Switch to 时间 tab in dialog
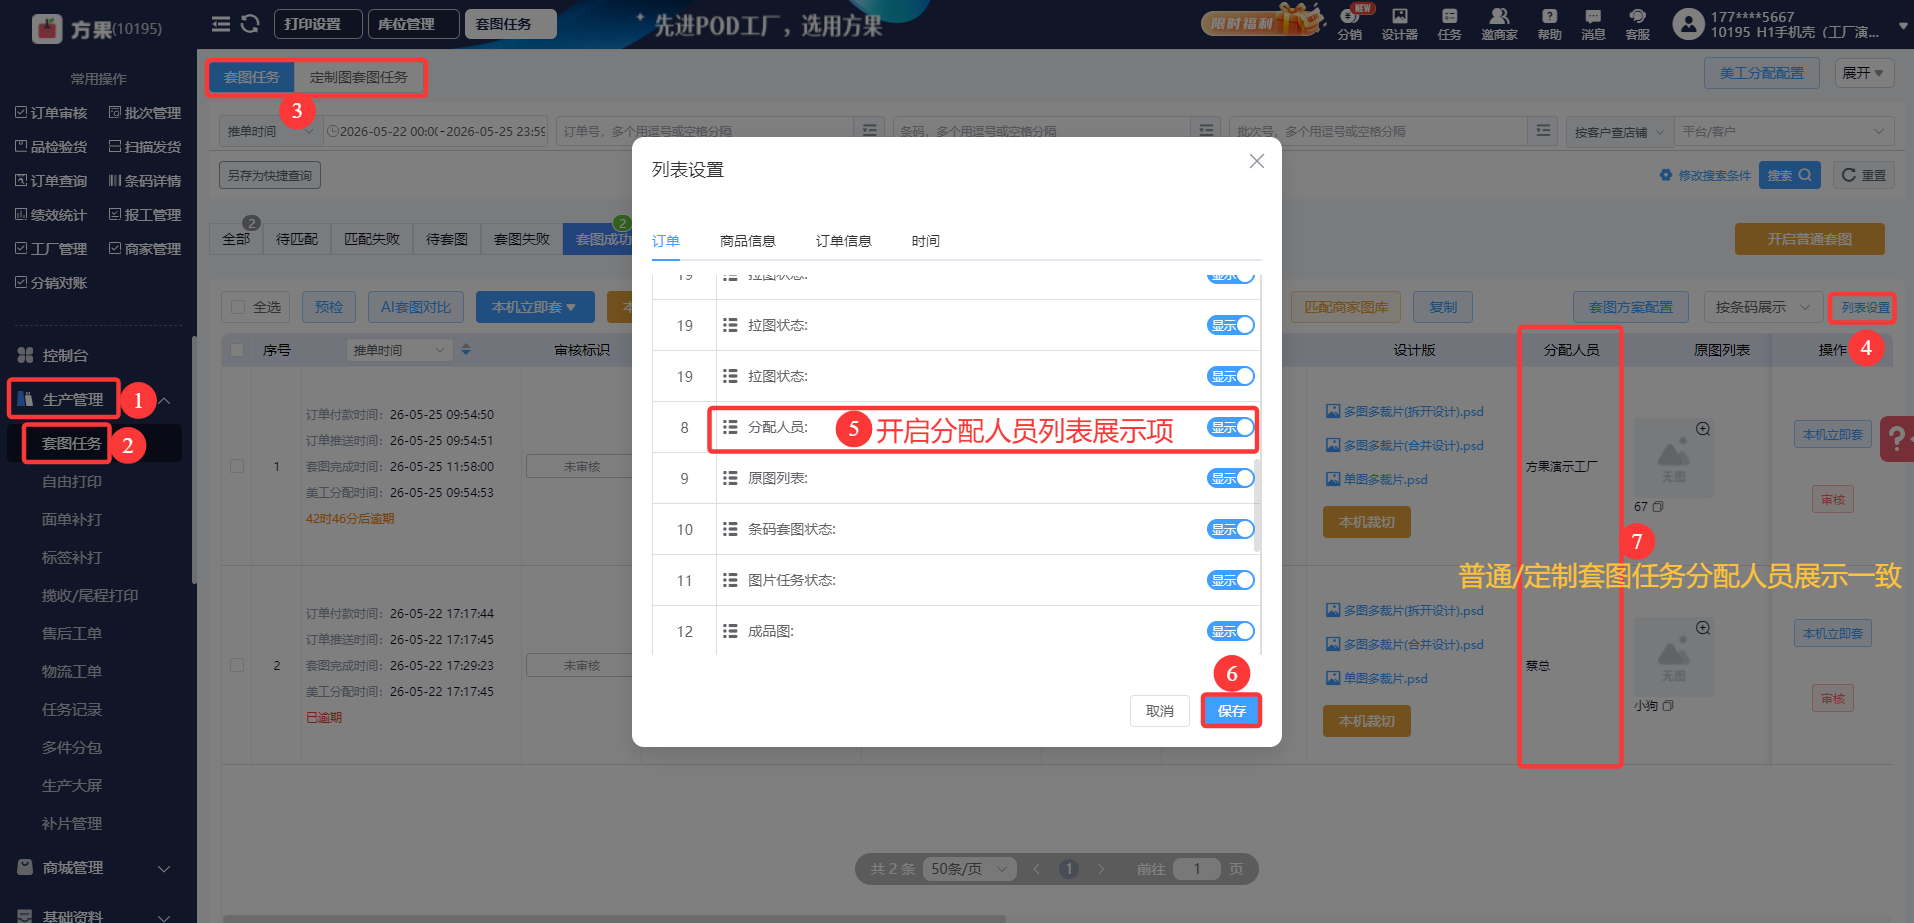This screenshot has width=1914, height=923. click(926, 241)
